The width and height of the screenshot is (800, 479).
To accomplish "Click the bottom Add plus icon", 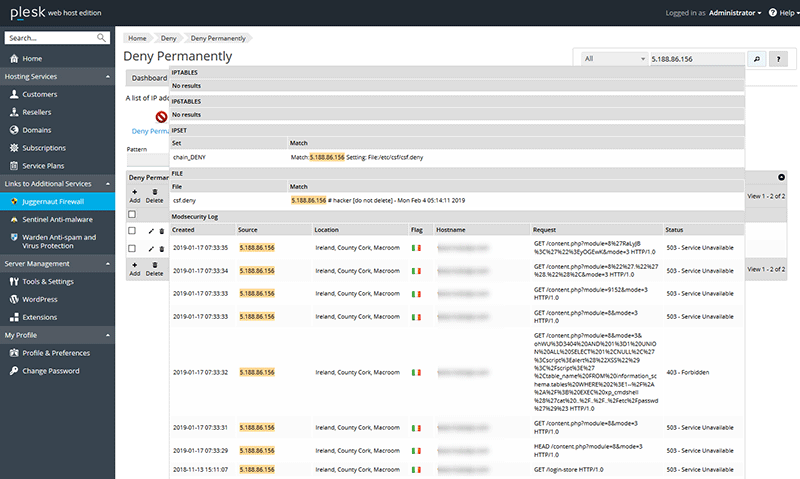I will 135,265.
